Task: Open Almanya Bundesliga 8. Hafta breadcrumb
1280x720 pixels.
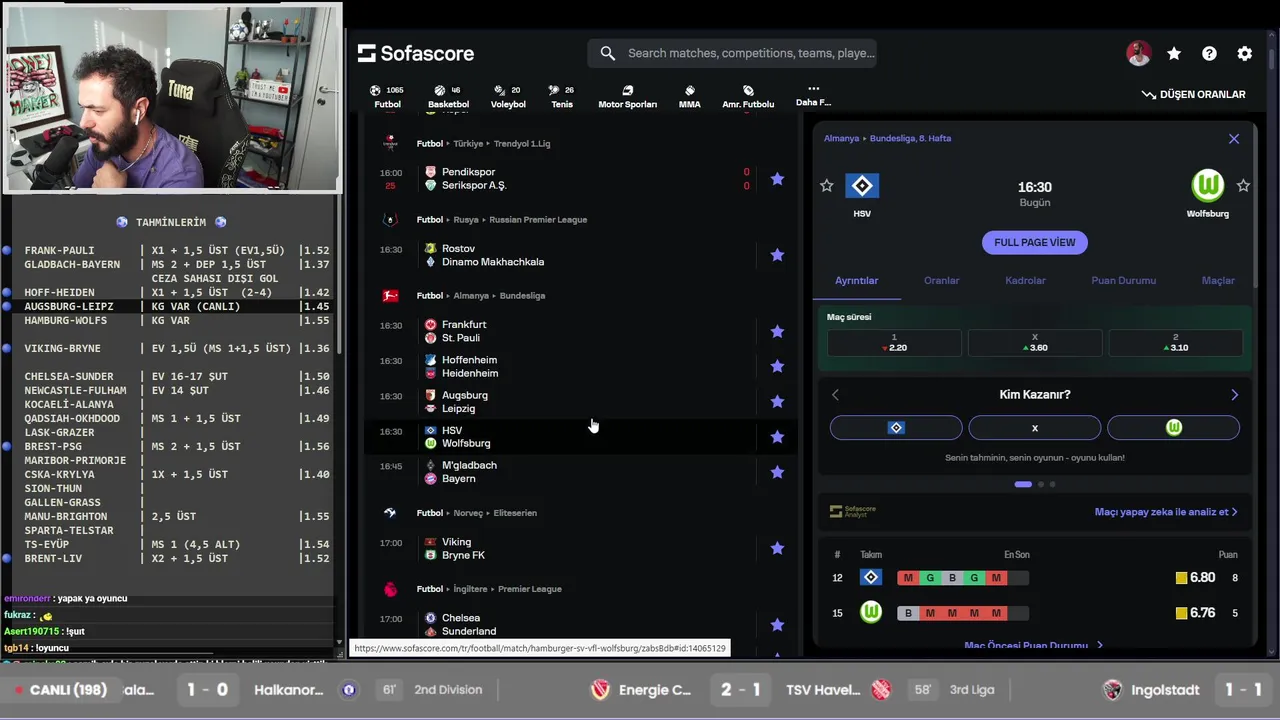Action: coord(887,139)
